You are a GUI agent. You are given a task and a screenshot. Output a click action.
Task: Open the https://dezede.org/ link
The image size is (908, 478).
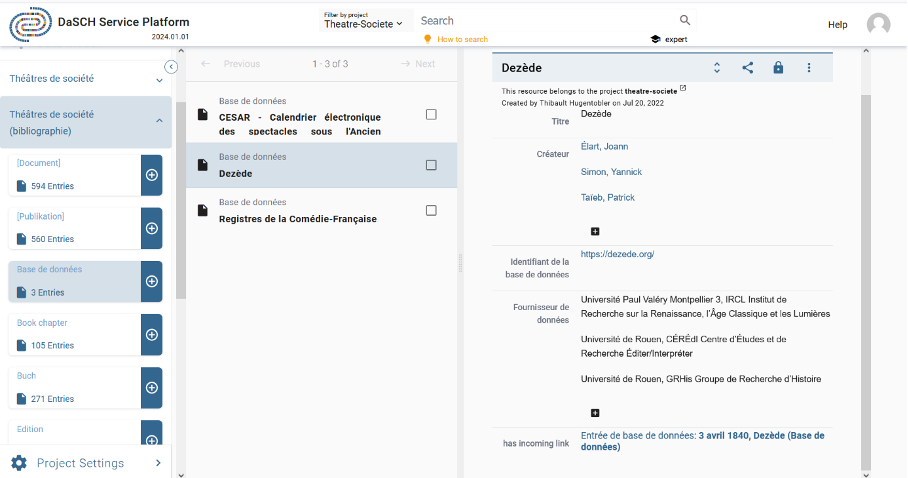[x=617, y=254]
